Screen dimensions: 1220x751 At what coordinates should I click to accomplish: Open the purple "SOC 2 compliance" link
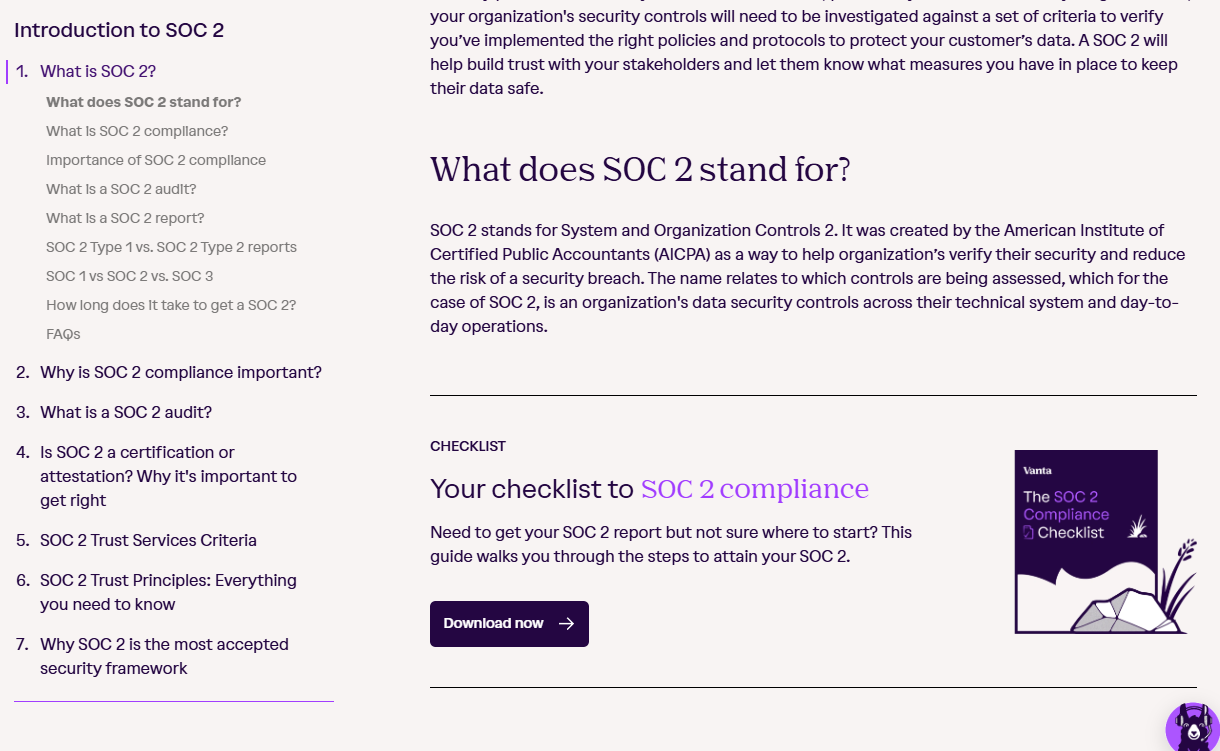(x=753, y=489)
